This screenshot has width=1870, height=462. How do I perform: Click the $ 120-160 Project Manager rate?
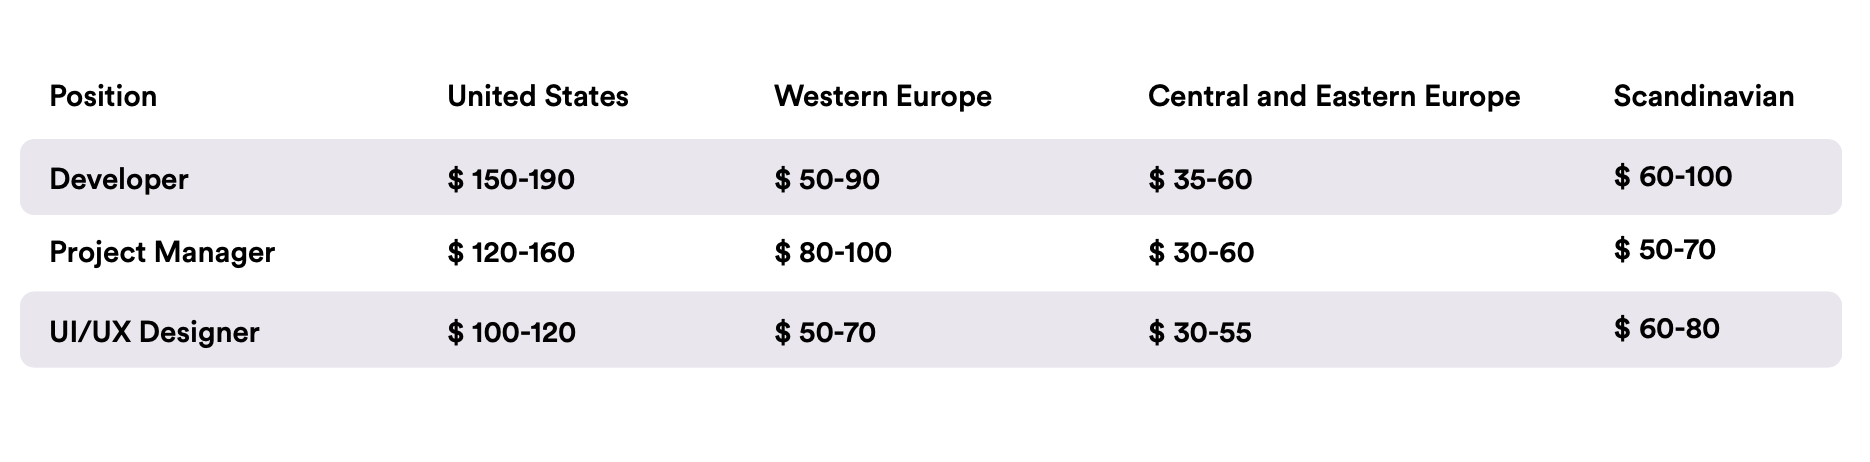point(511,252)
